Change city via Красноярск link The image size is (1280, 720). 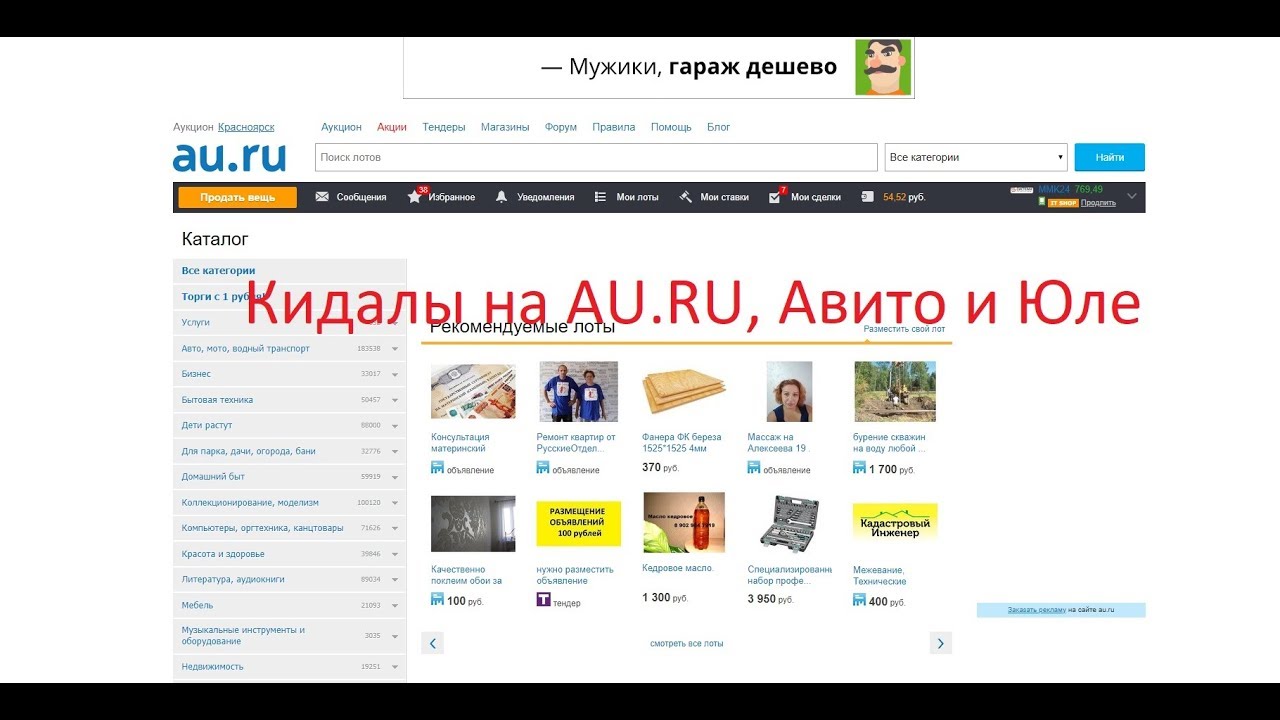246,127
